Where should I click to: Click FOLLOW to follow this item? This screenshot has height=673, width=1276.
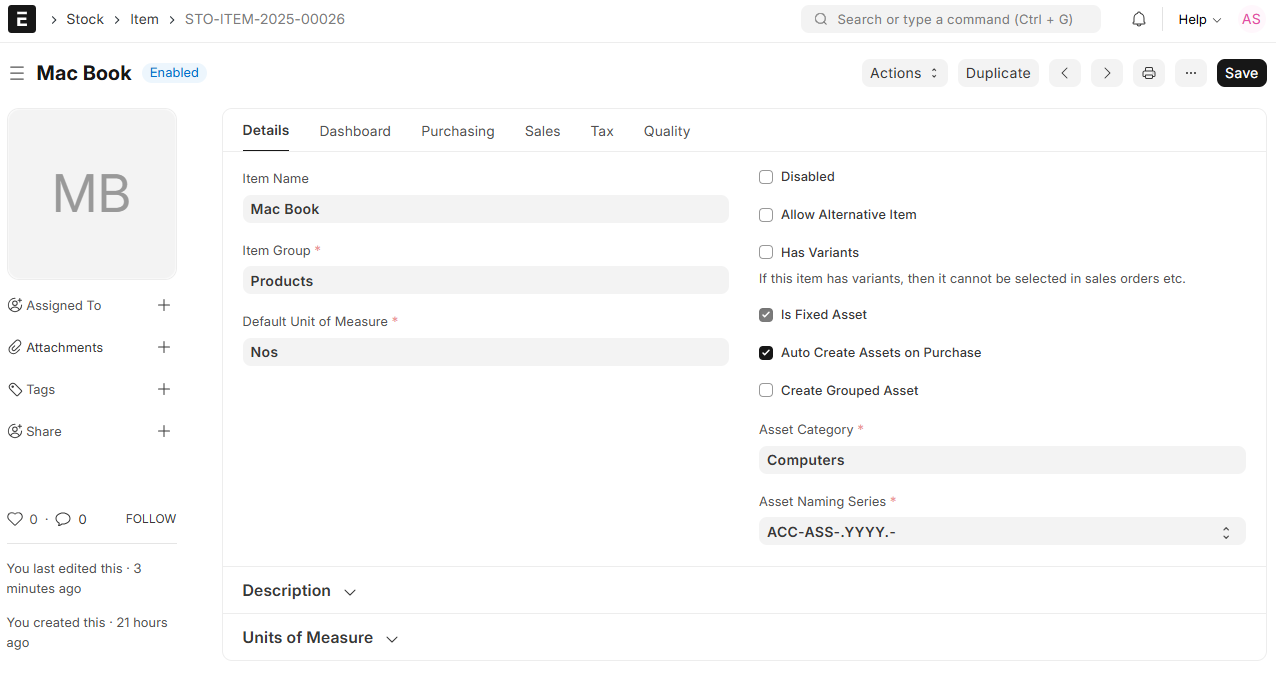tap(151, 519)
